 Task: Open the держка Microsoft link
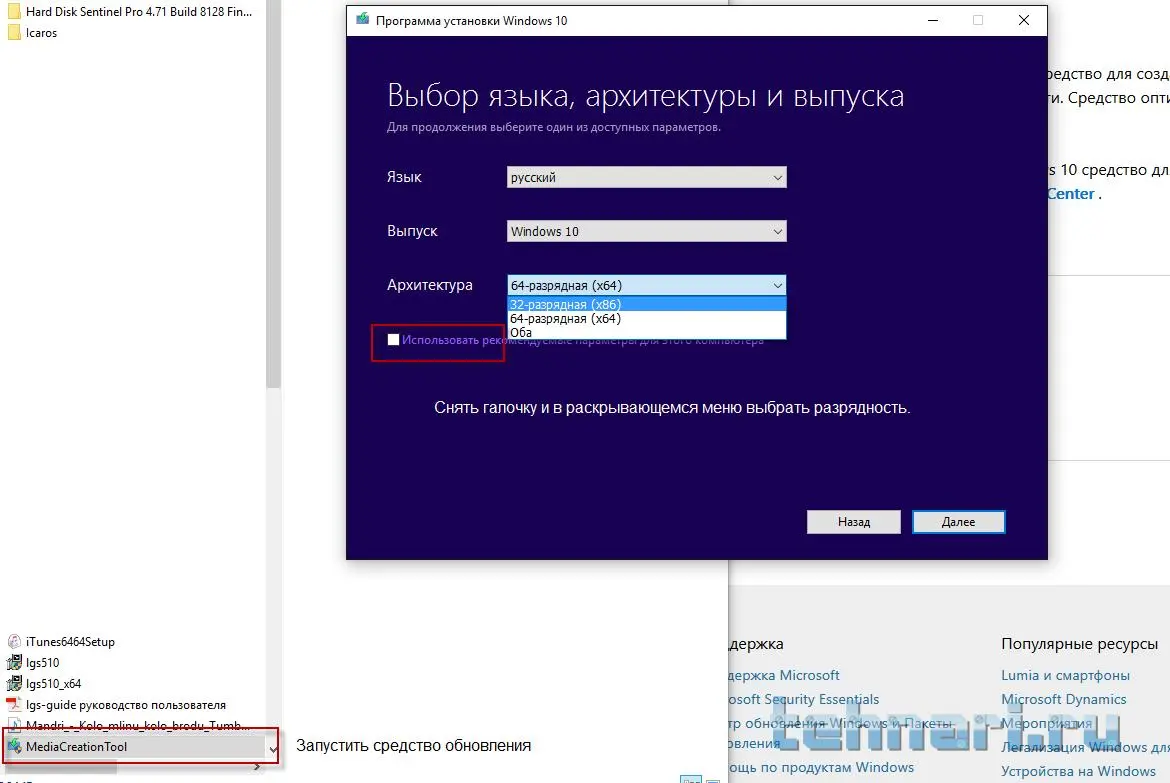(x=783, y=675)
